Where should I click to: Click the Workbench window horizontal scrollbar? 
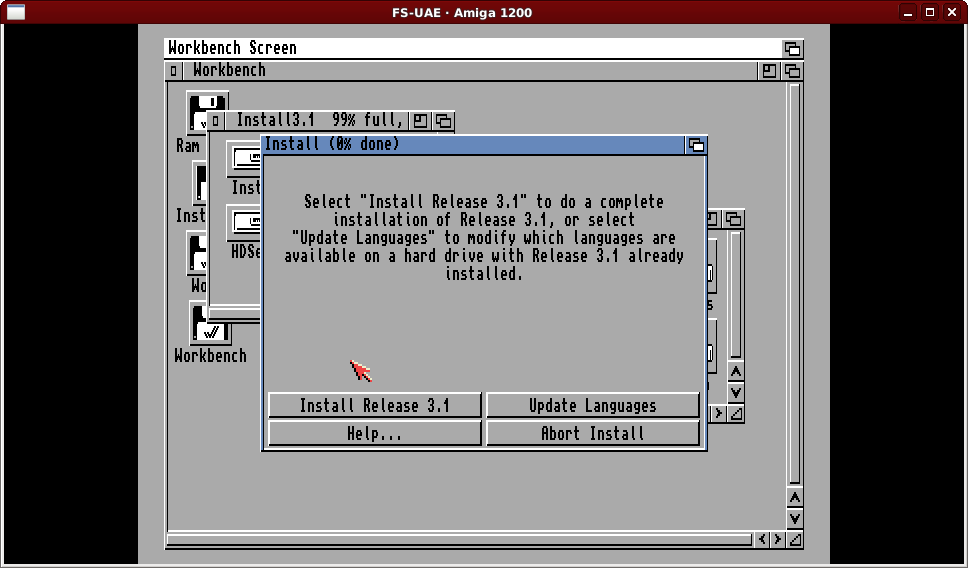tap(459, 540)
